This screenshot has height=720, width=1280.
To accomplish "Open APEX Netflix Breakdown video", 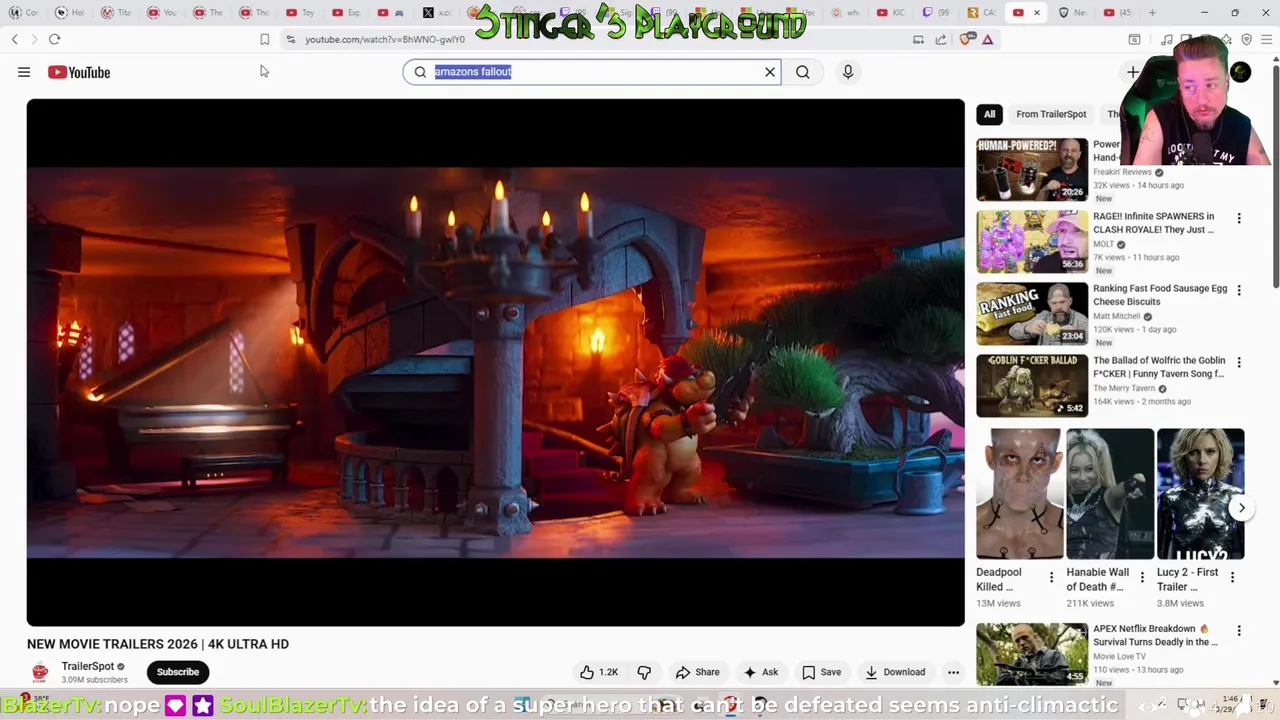I will [1155, 635].
